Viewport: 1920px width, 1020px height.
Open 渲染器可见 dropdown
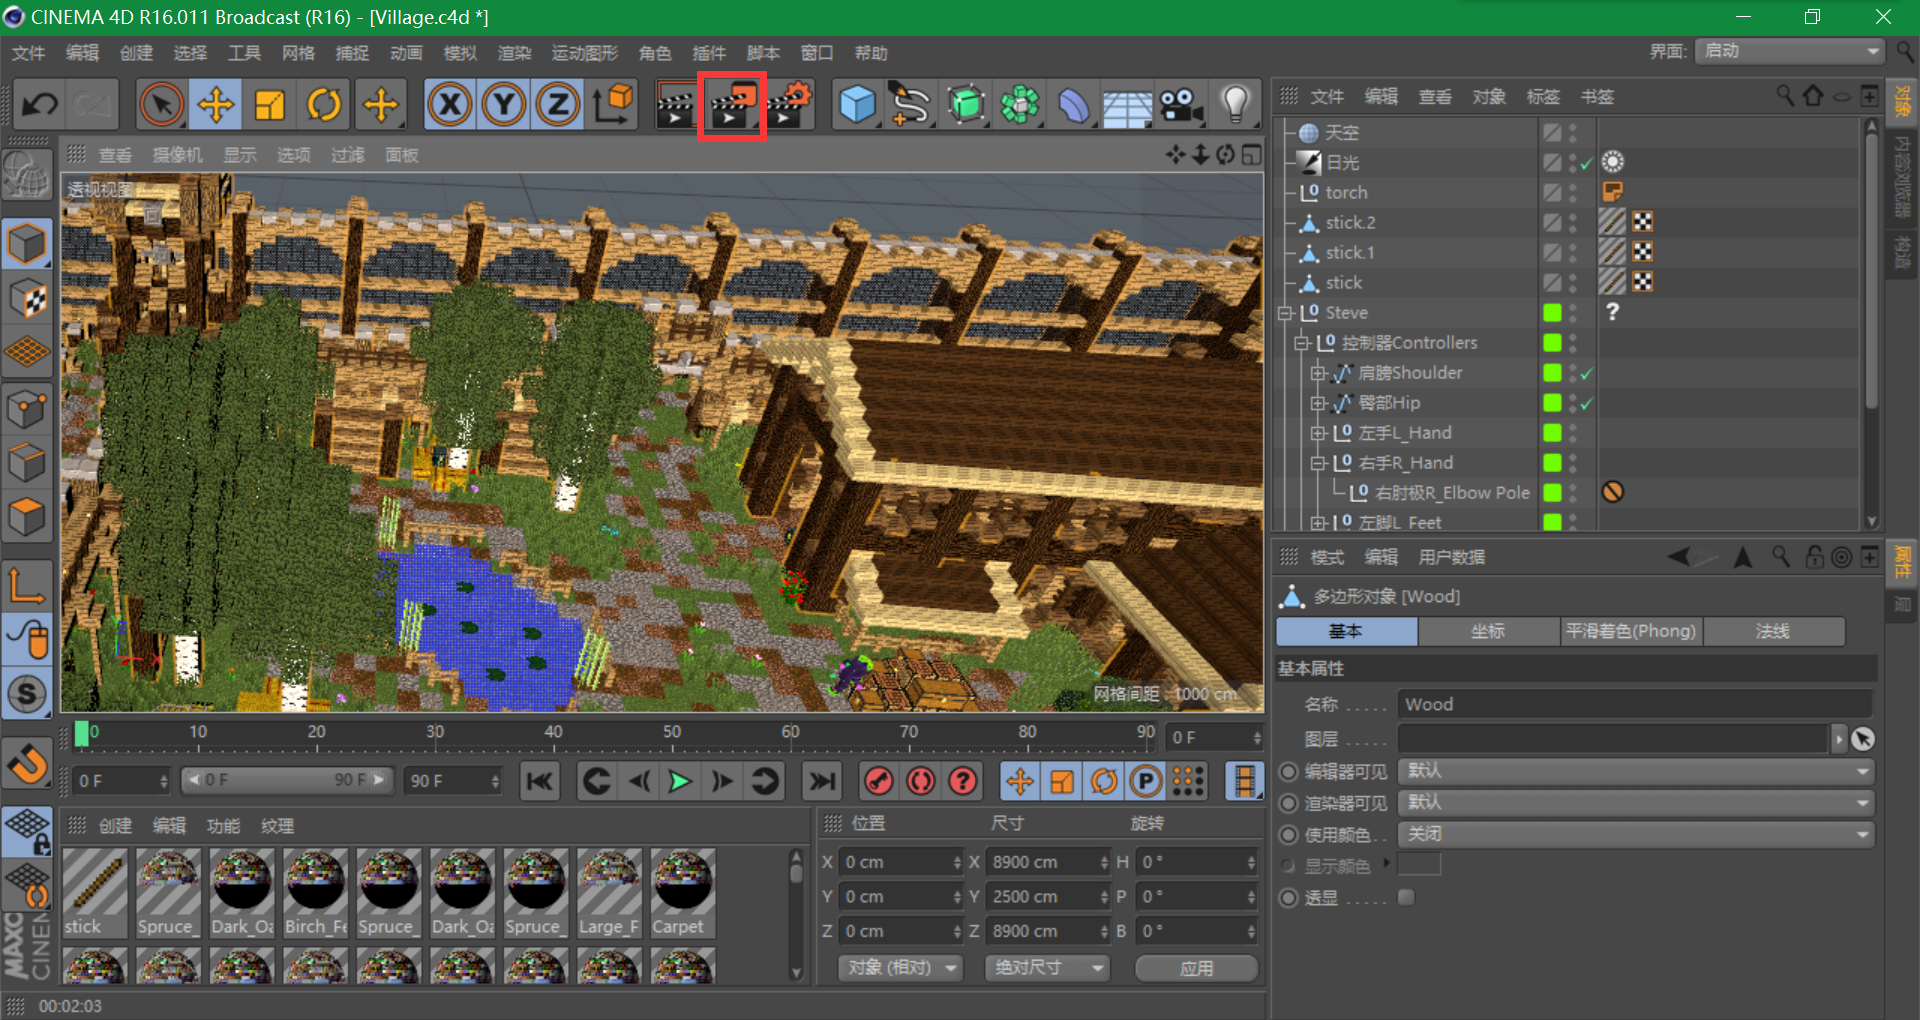tap(1636, 803)
